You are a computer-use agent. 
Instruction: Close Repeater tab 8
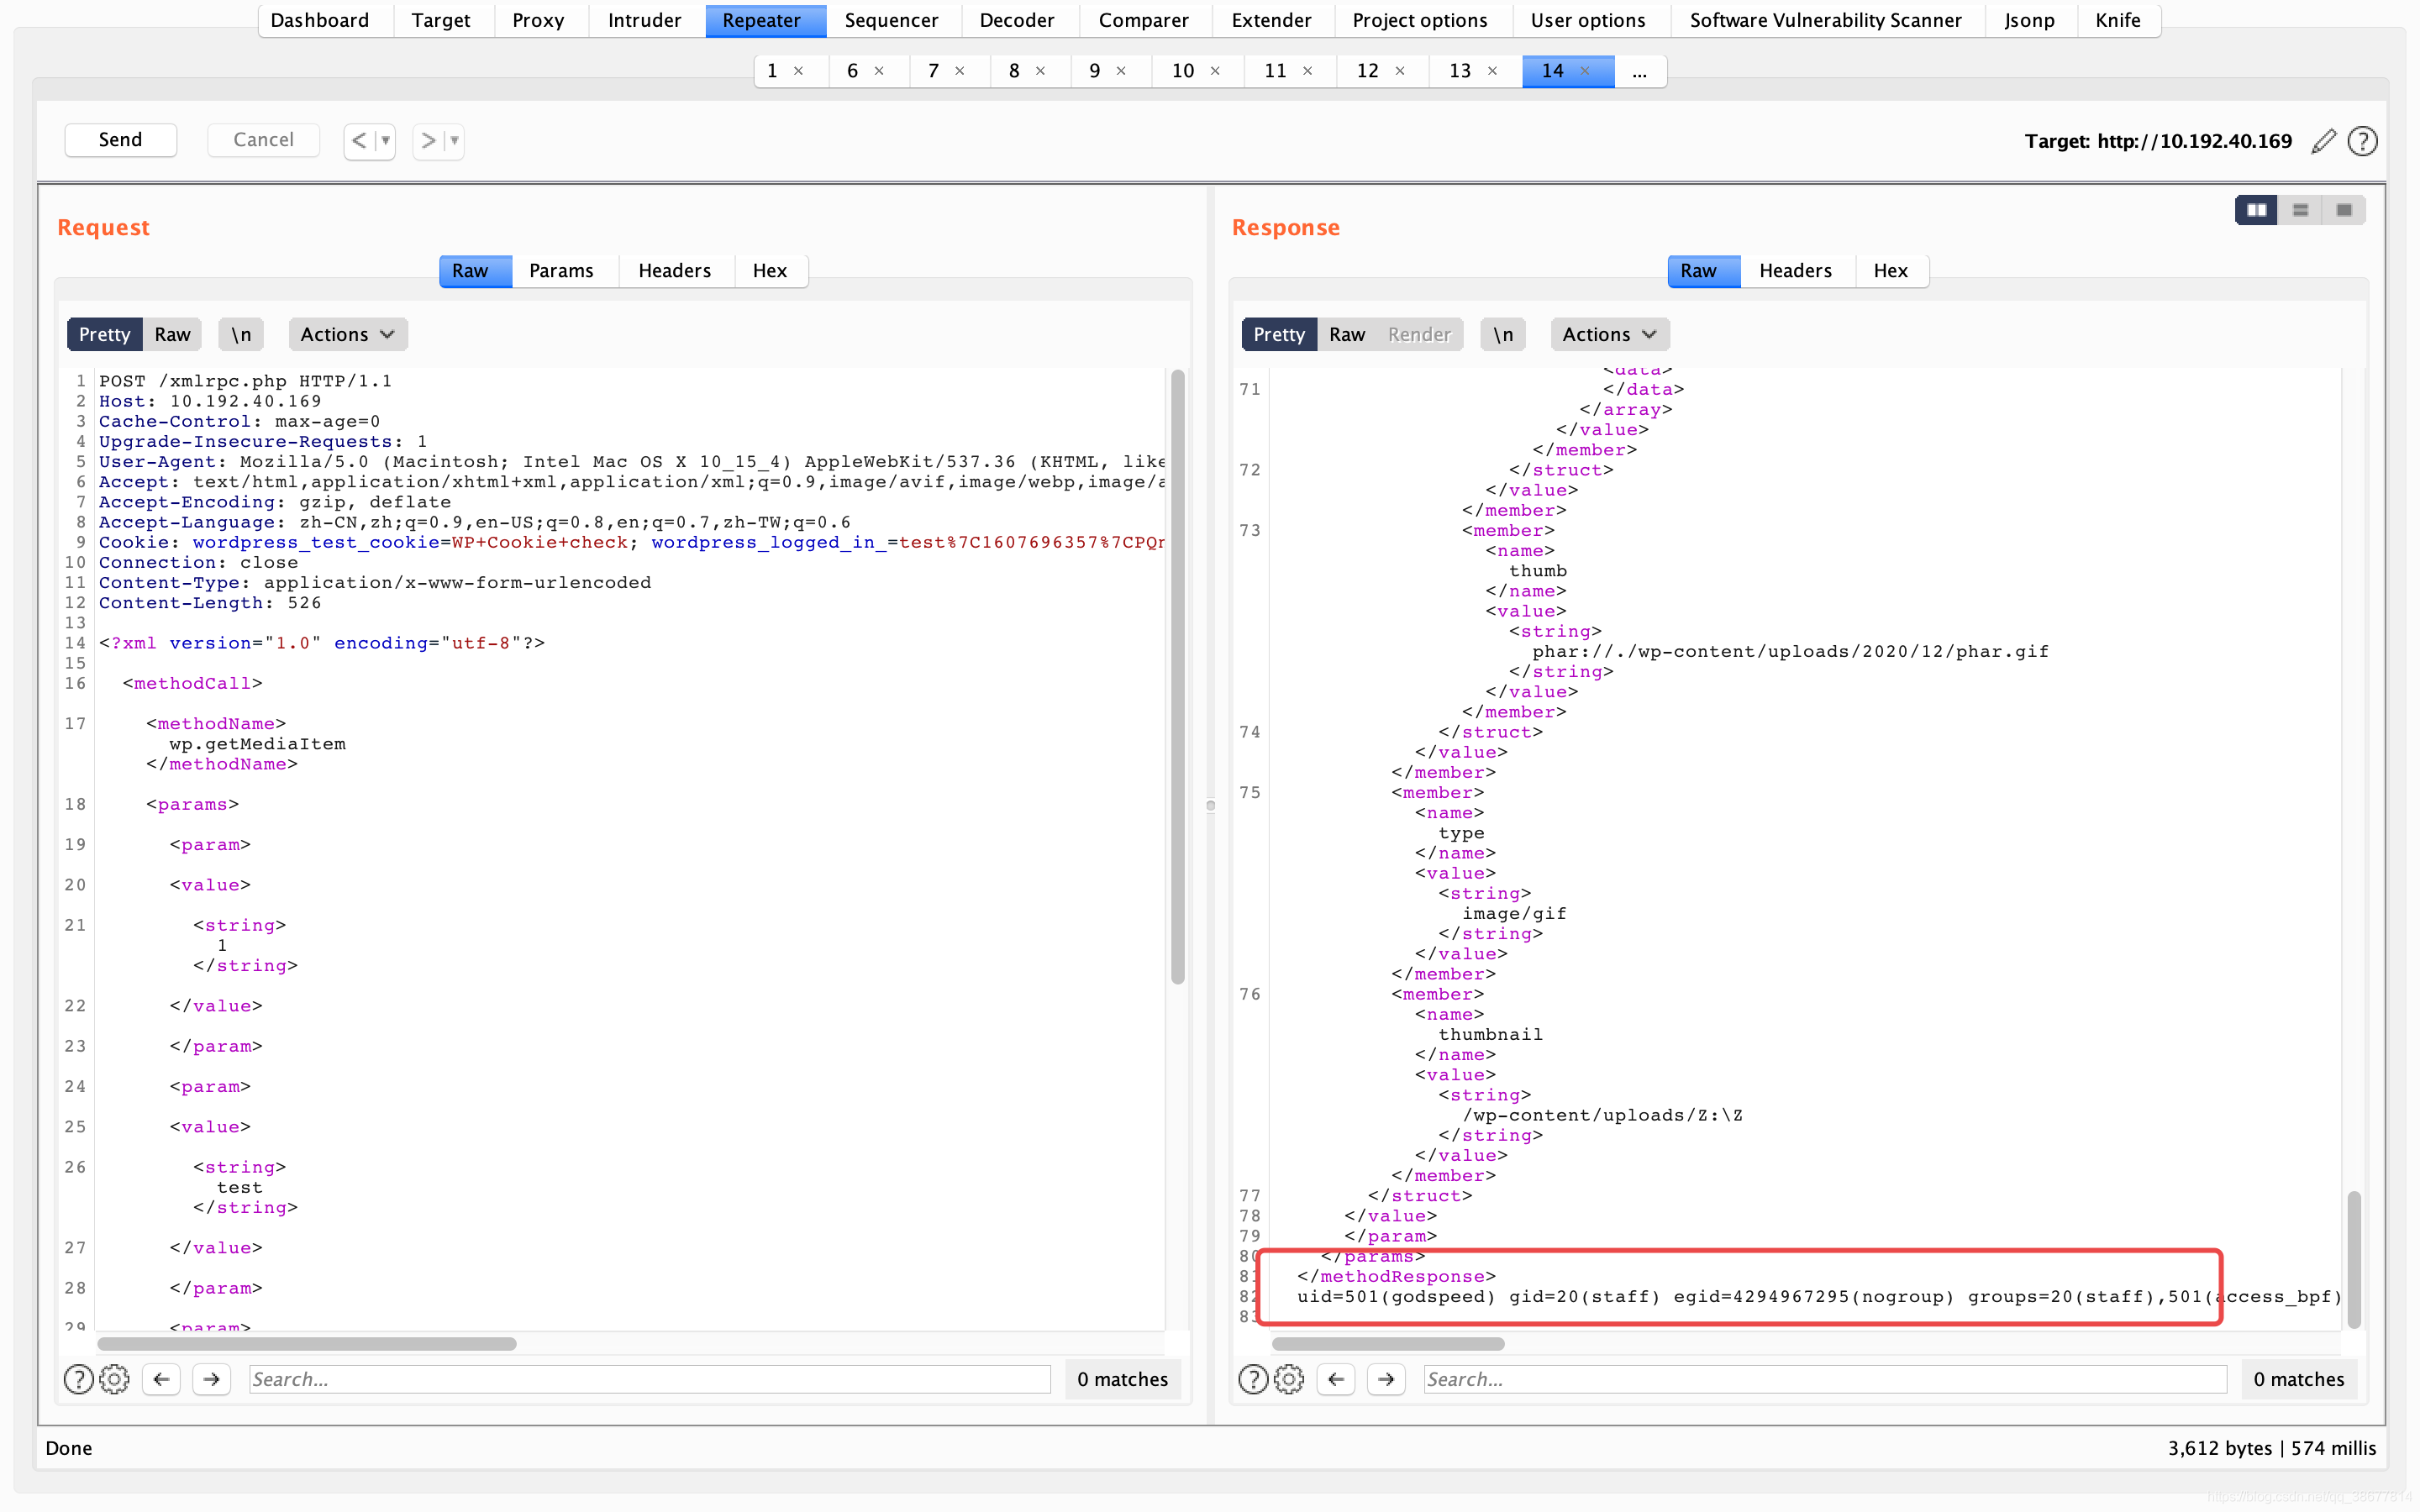click(1040, 71)
